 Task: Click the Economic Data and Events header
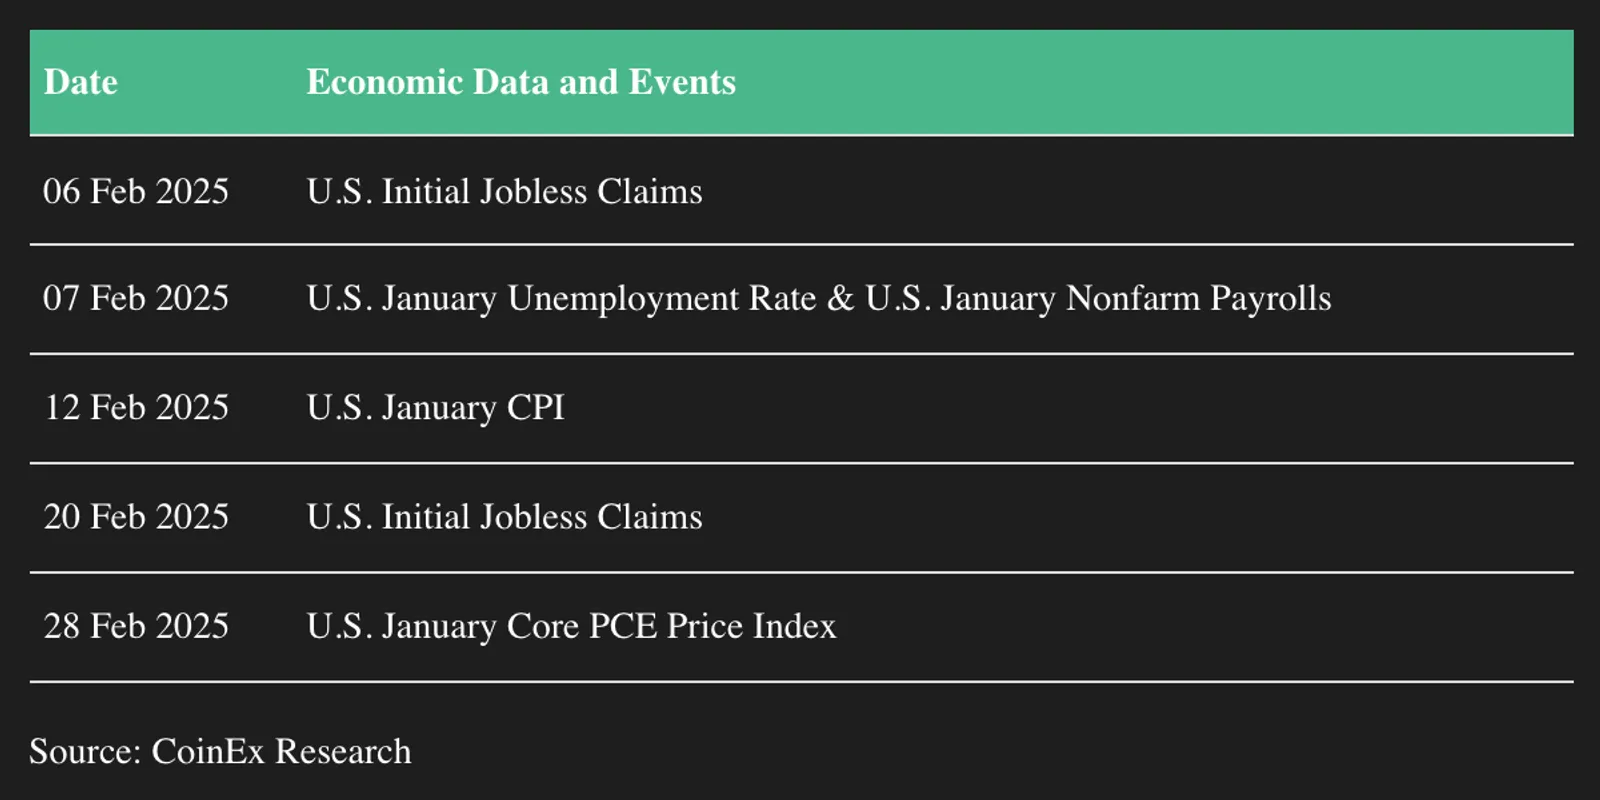pyautogui.click(x=521, y=82)
